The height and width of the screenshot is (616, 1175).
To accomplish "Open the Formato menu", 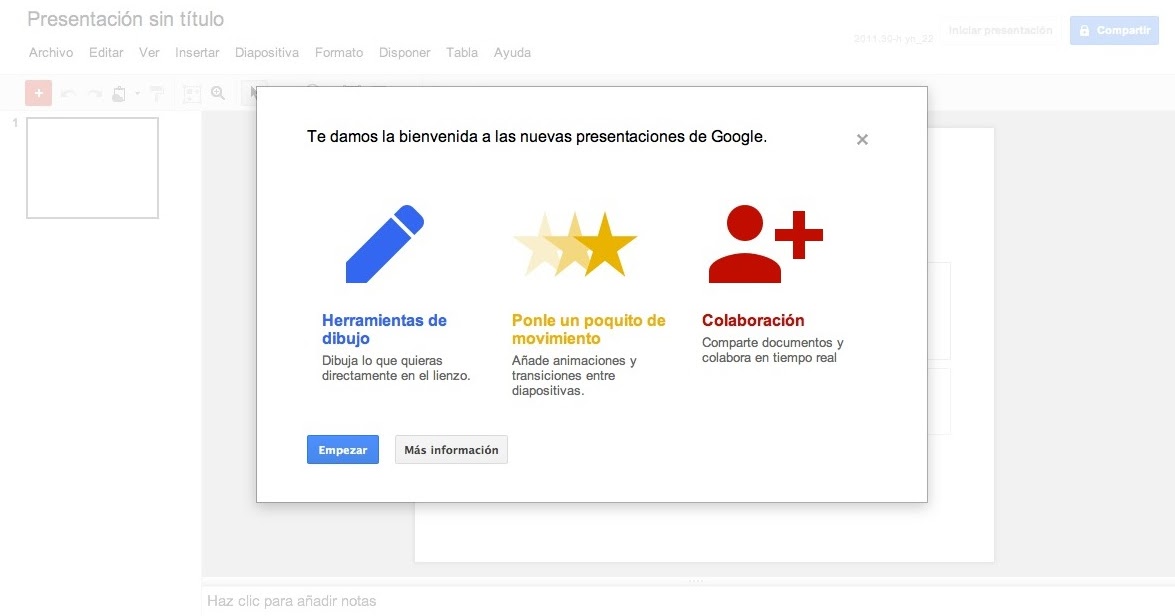I will (x=339, y=52).
